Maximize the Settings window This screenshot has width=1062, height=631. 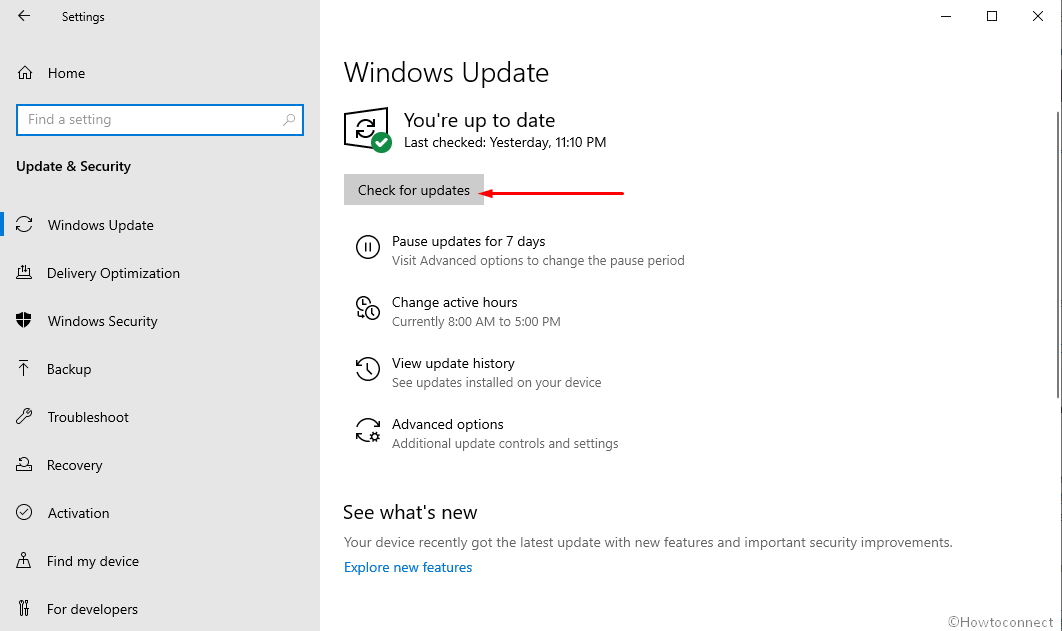[x=992, y=16]
